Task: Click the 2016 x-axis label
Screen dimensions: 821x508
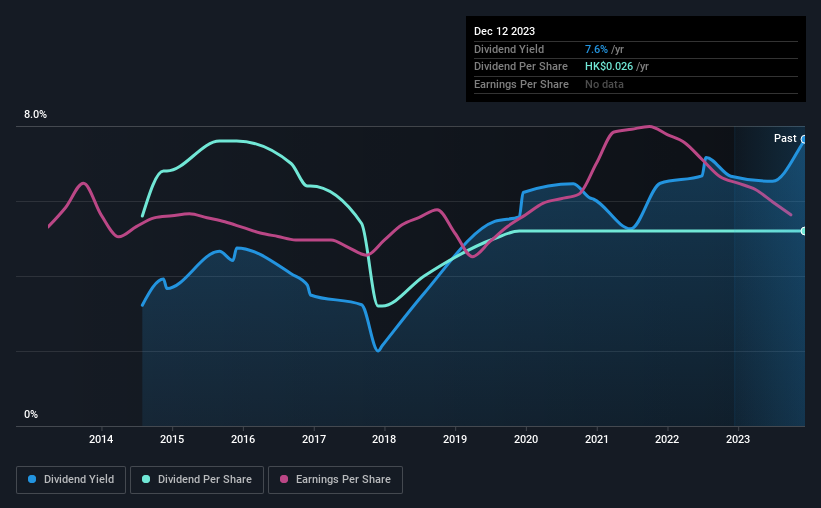Action: [243, 439]
